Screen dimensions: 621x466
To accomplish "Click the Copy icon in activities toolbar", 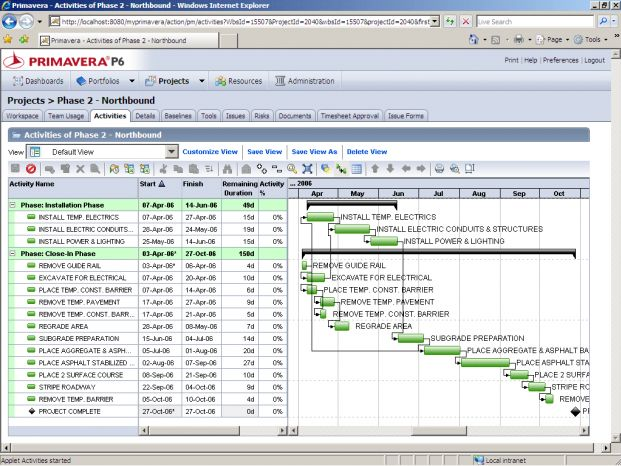I will point(178,169).
